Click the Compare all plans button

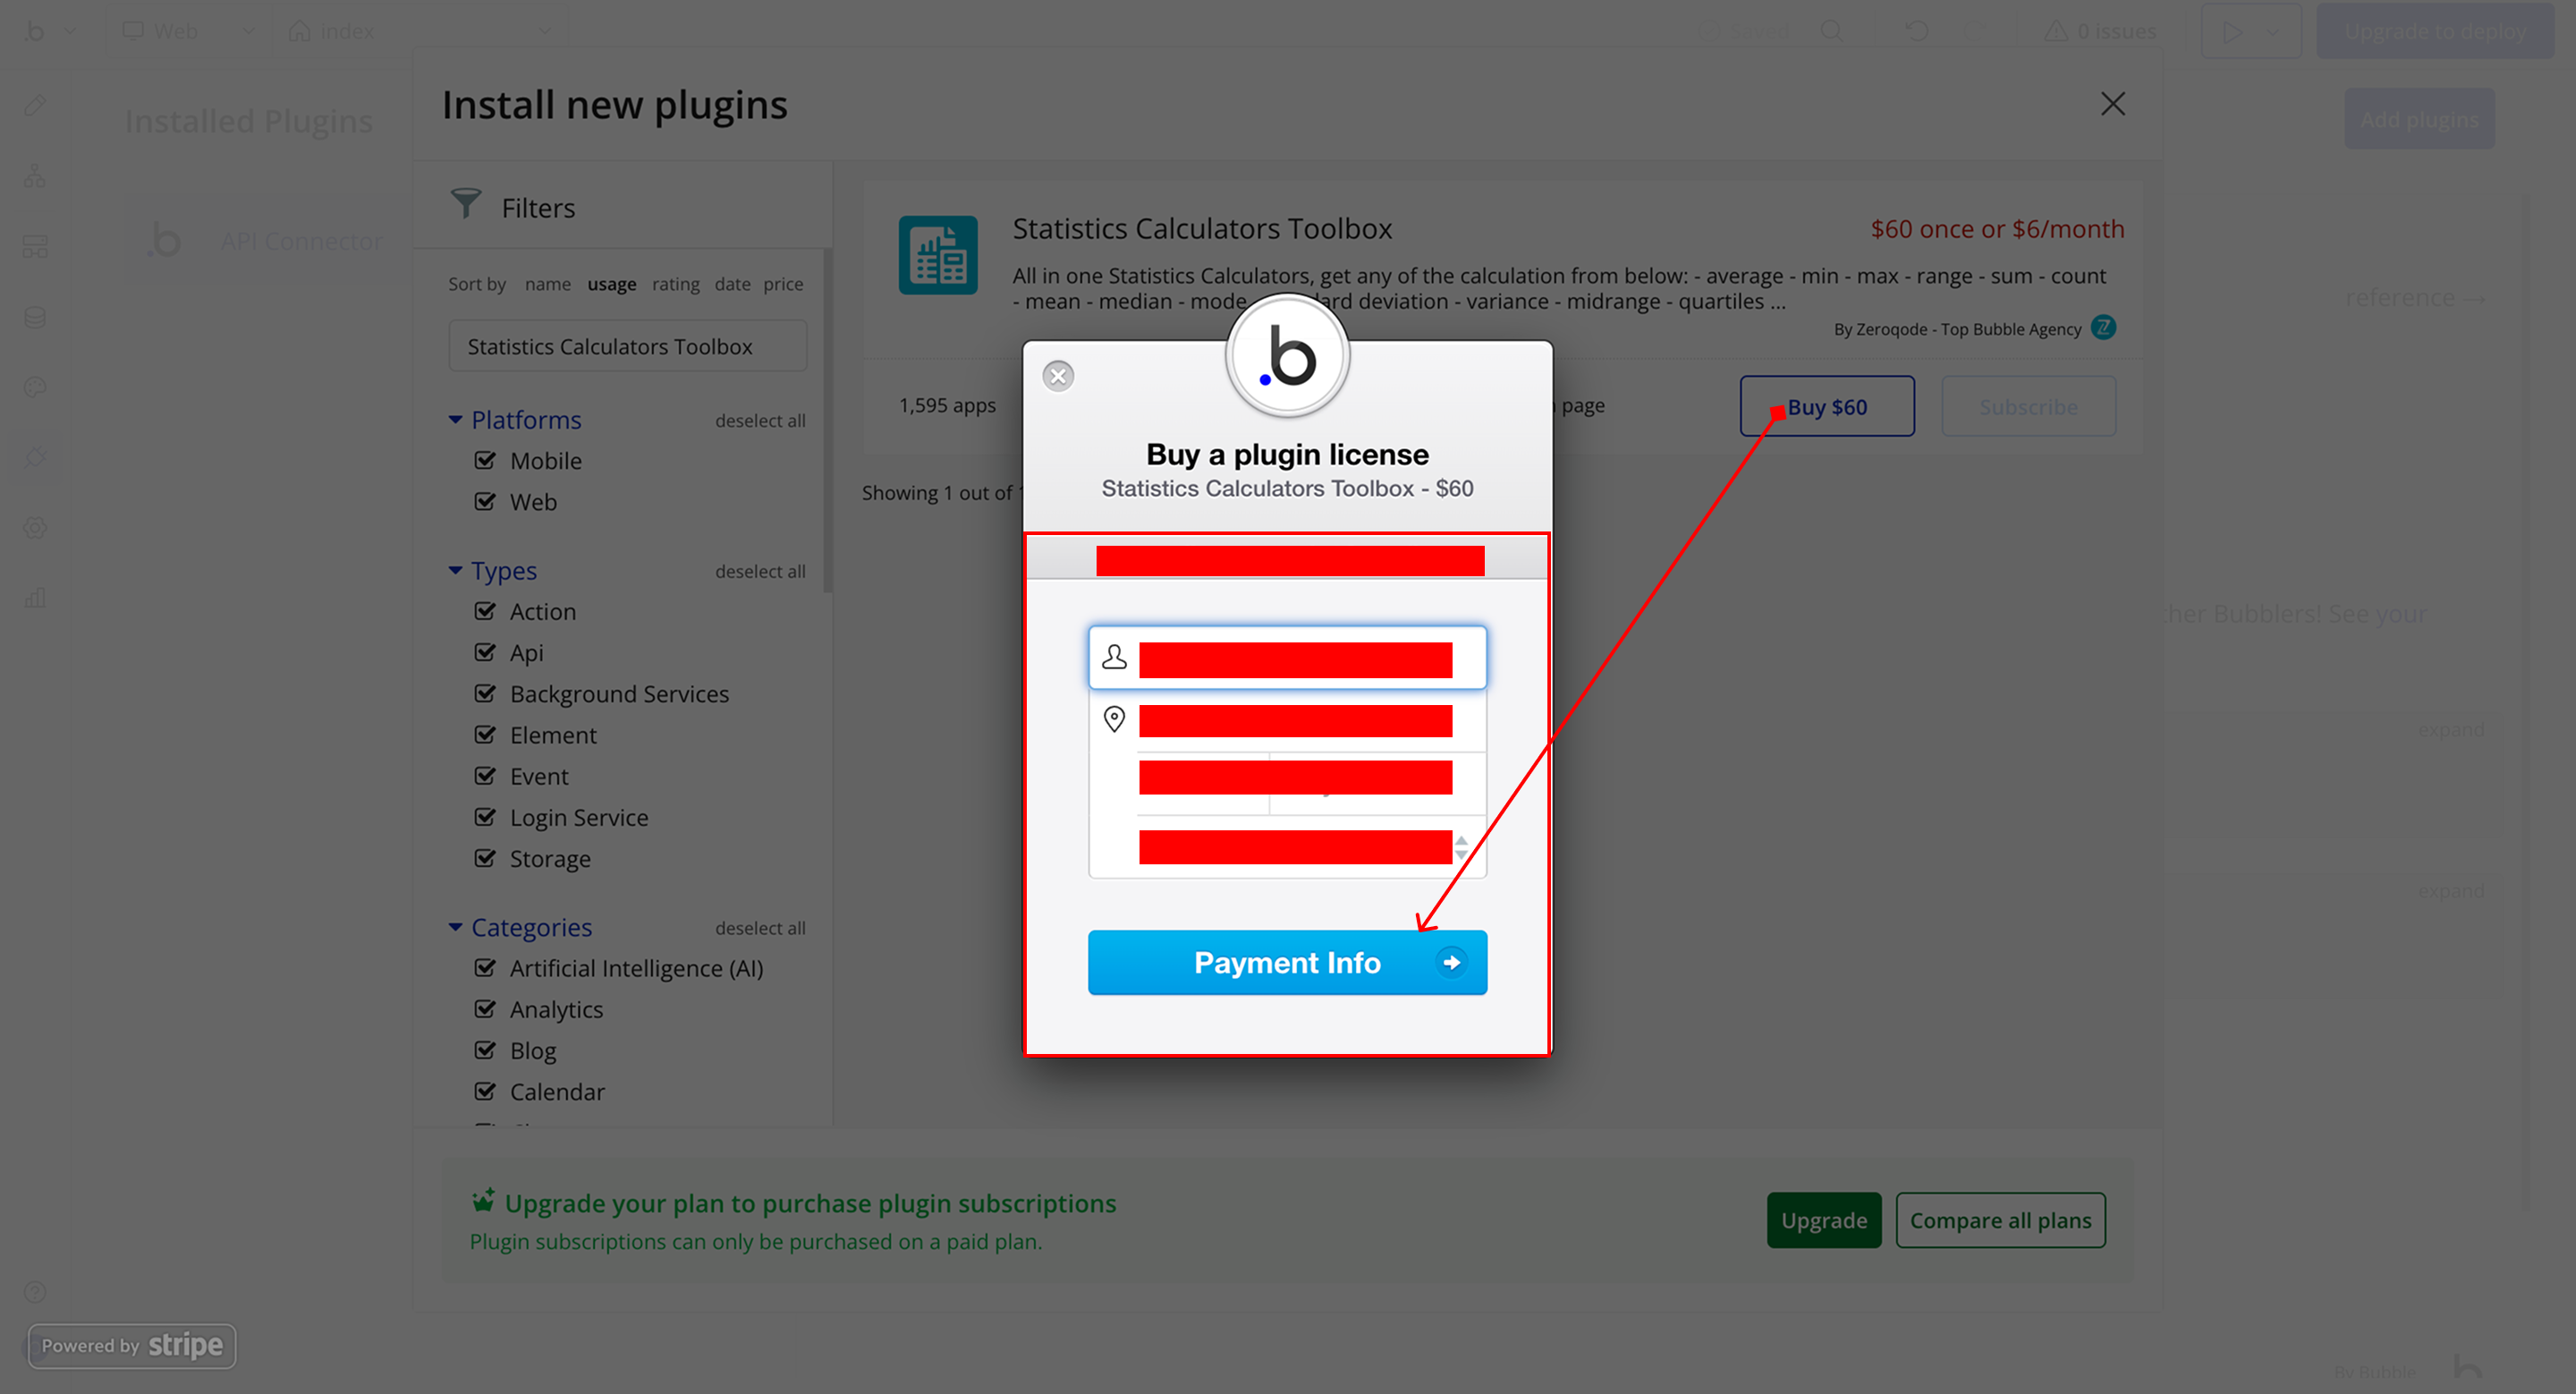click(x=2000, y=1220)
